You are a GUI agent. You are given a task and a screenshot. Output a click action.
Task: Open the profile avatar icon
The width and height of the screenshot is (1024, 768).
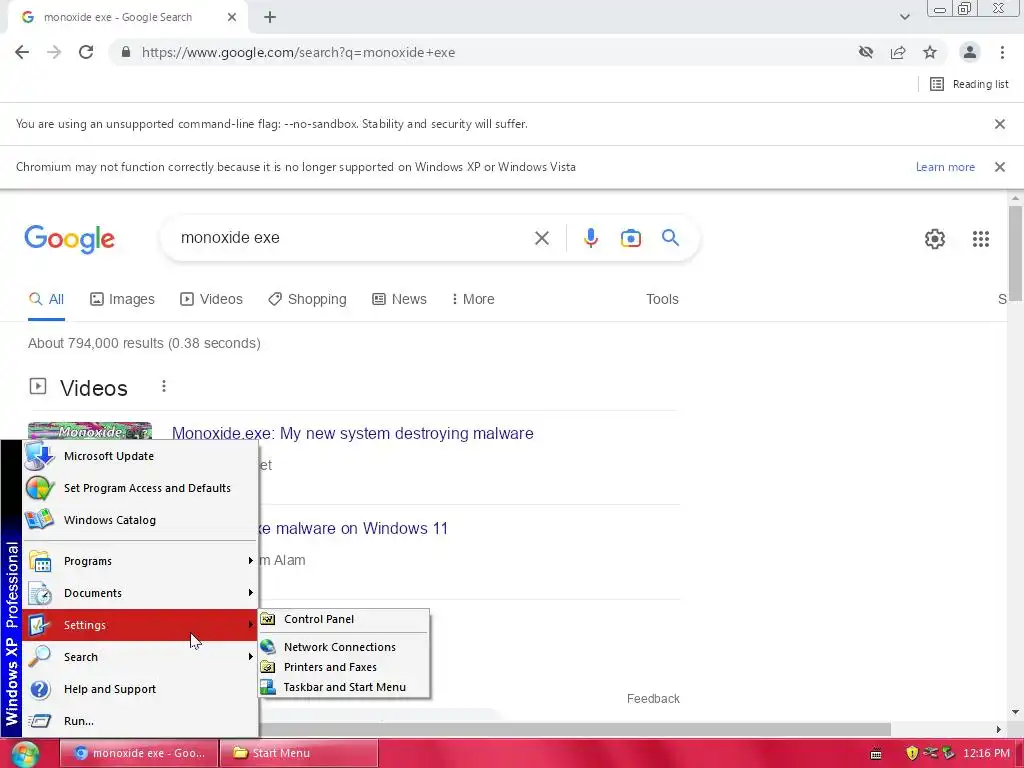[970, 52]
